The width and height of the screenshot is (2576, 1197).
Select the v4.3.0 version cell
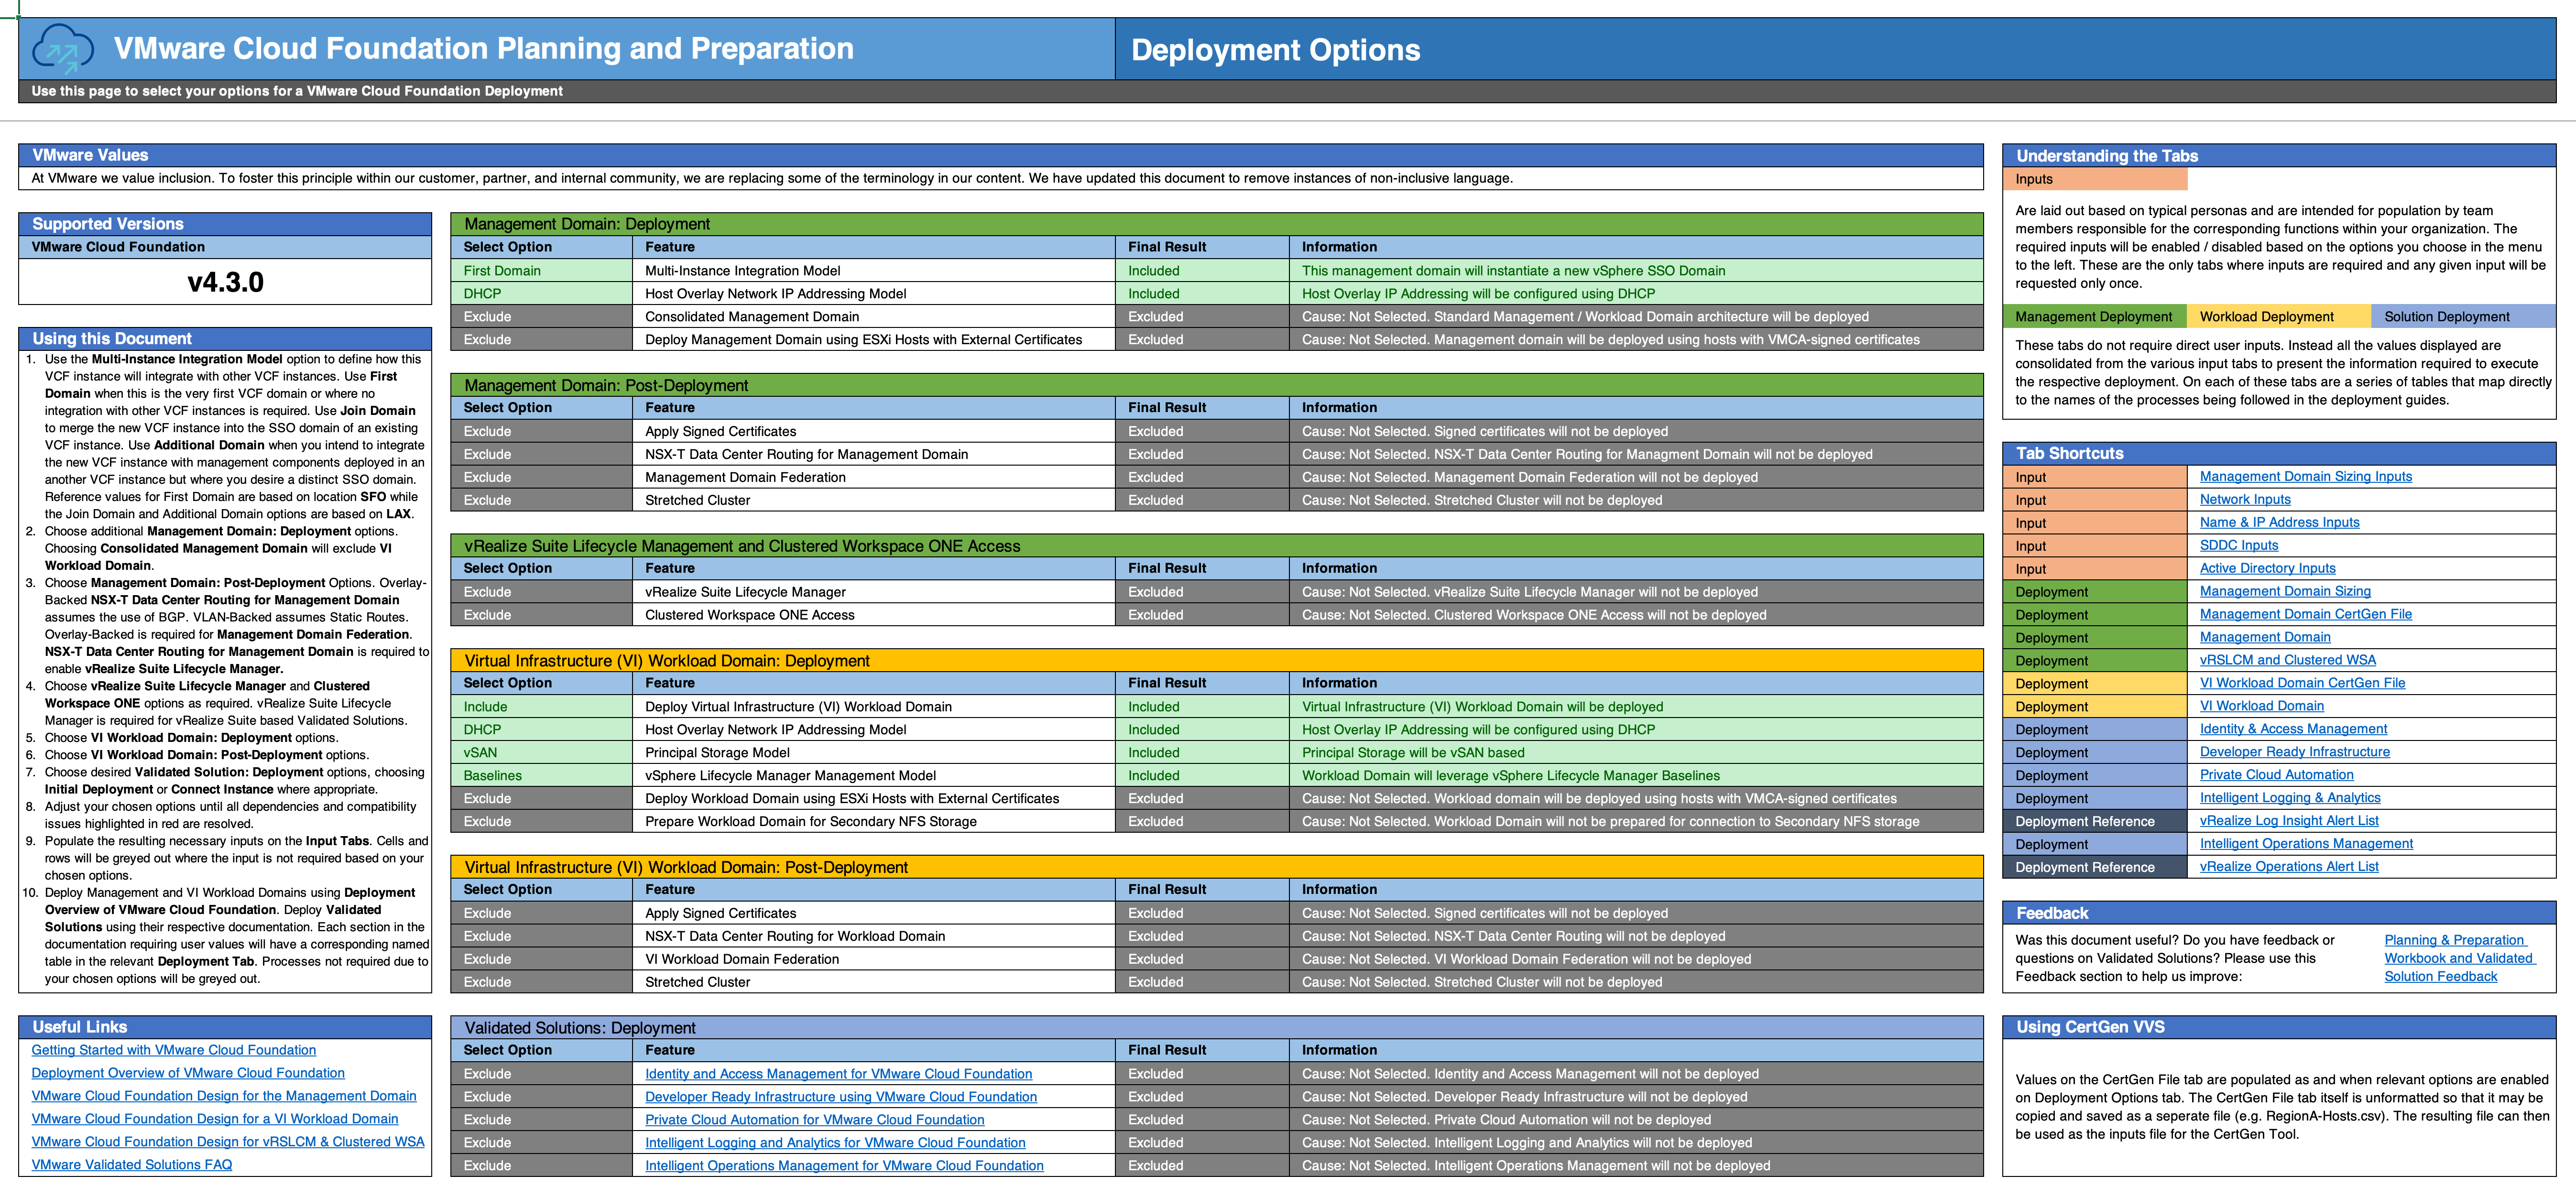point(225,281)
